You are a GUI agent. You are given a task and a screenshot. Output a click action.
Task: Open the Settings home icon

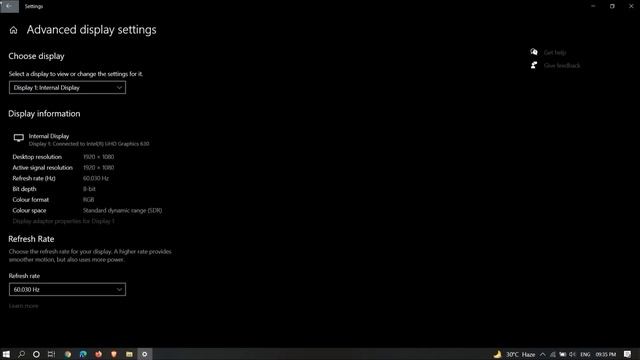tap(13, 30)
